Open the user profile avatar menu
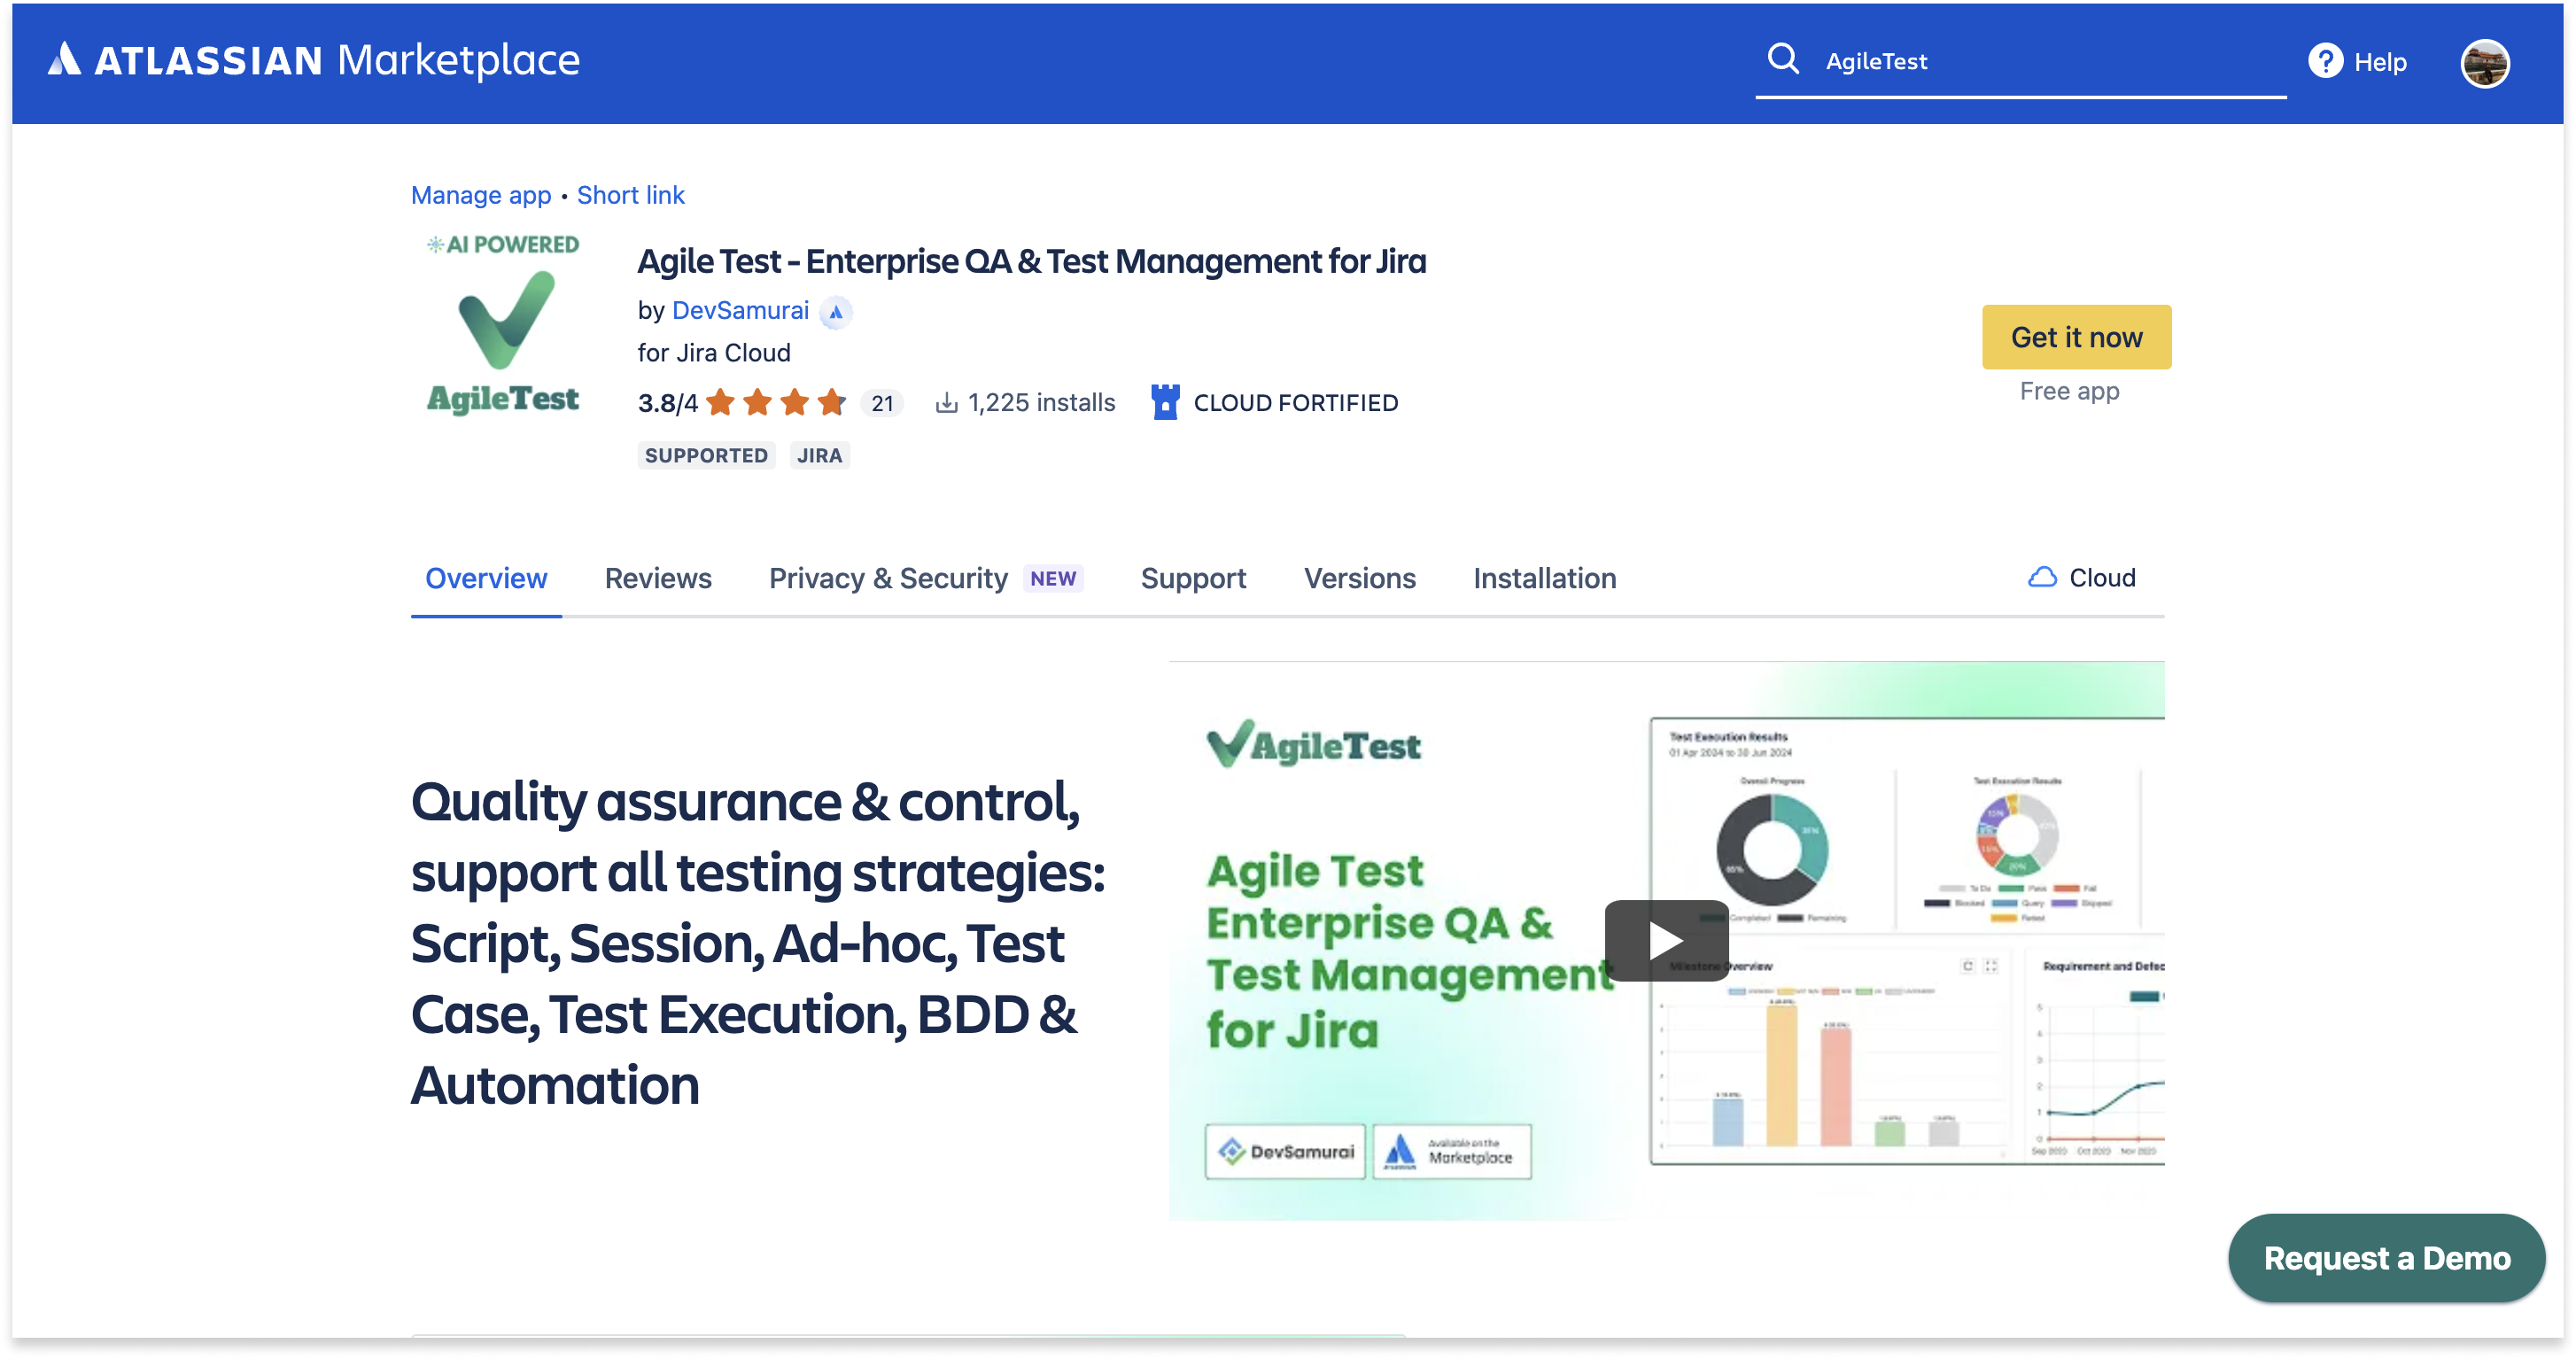 click(x=2484, y=63)
